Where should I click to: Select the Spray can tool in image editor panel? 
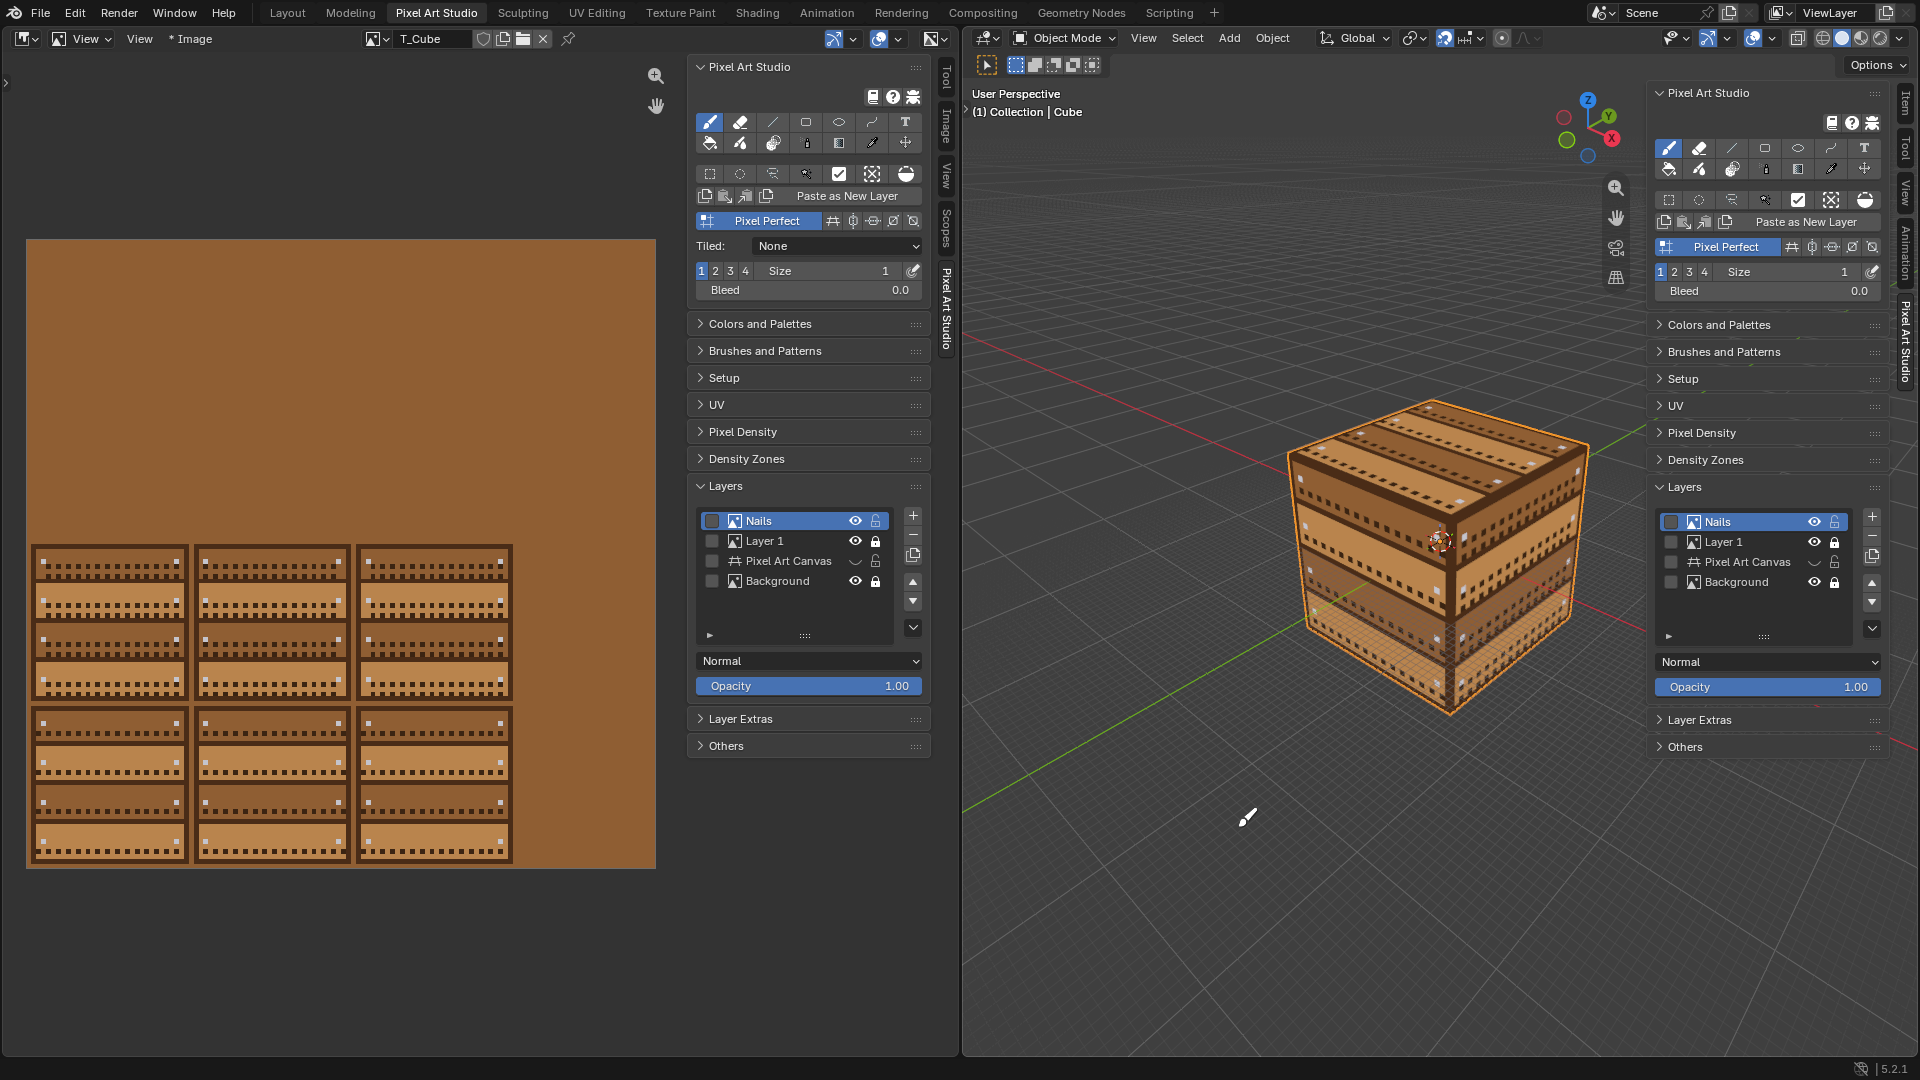click(x=806, y=143)
